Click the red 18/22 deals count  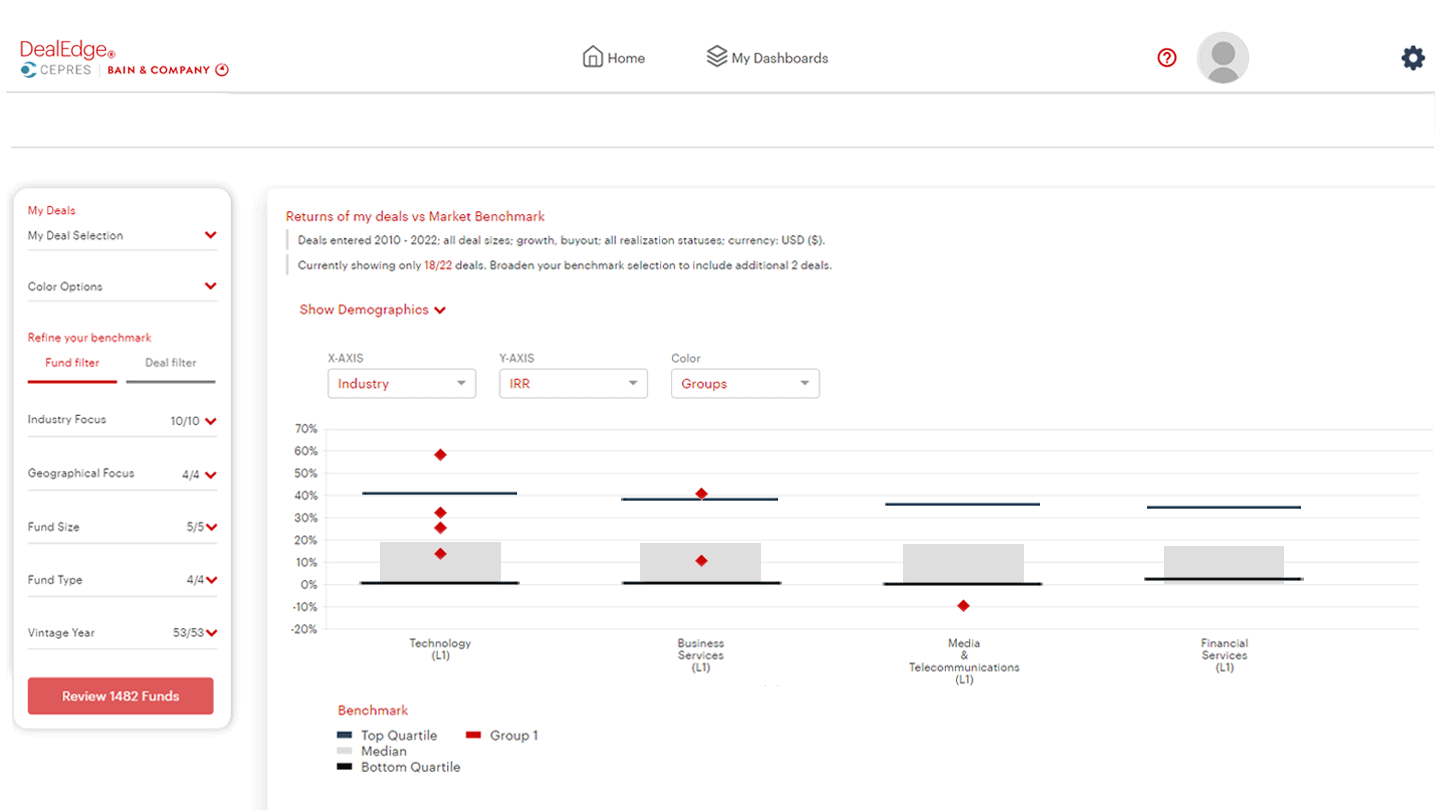pos(438,266)
